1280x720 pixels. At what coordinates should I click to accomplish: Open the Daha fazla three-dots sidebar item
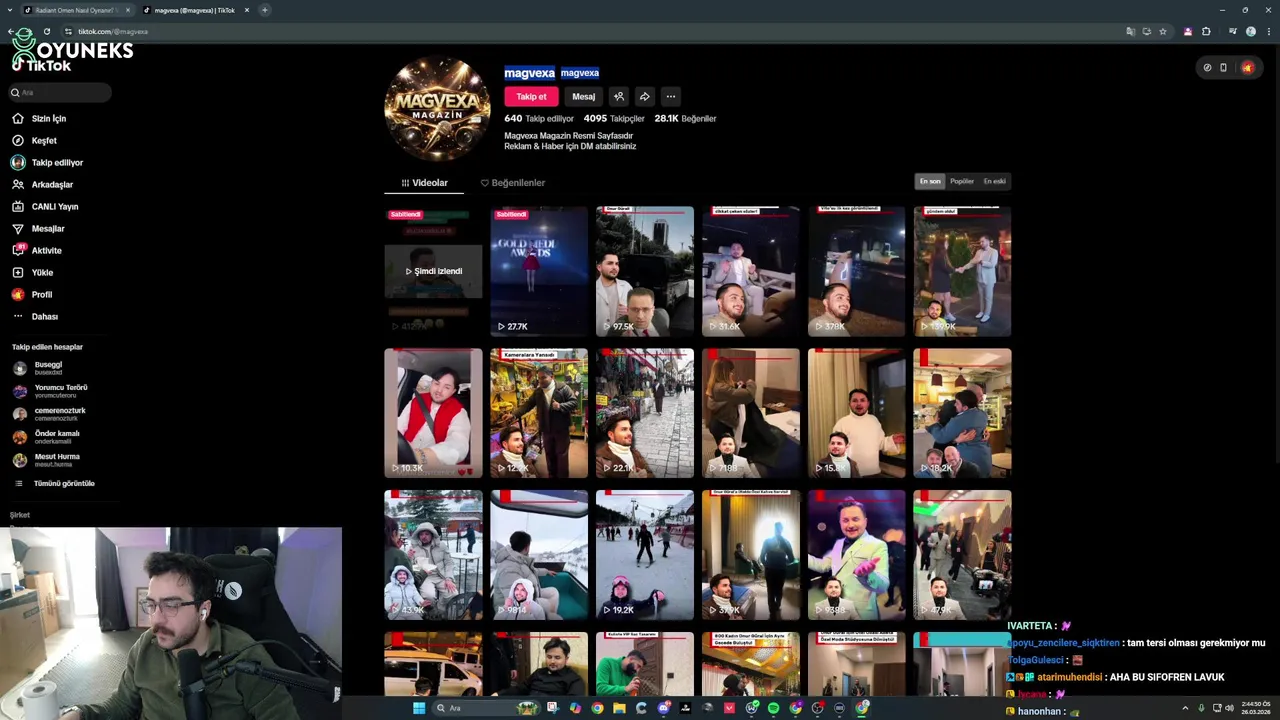coord(17,316)
